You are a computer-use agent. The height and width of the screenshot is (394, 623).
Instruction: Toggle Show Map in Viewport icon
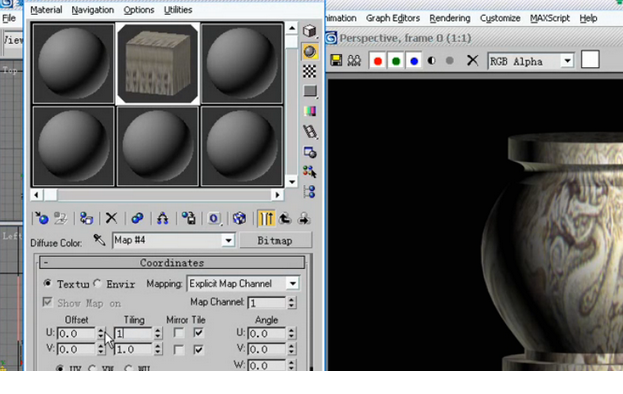(239, 218)
